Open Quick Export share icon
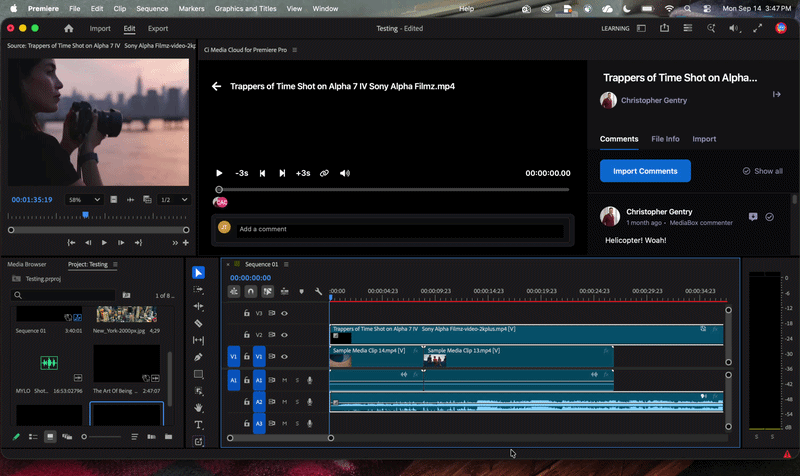Image resolution: width=800 pixels, height=476 pixels. 664,29
